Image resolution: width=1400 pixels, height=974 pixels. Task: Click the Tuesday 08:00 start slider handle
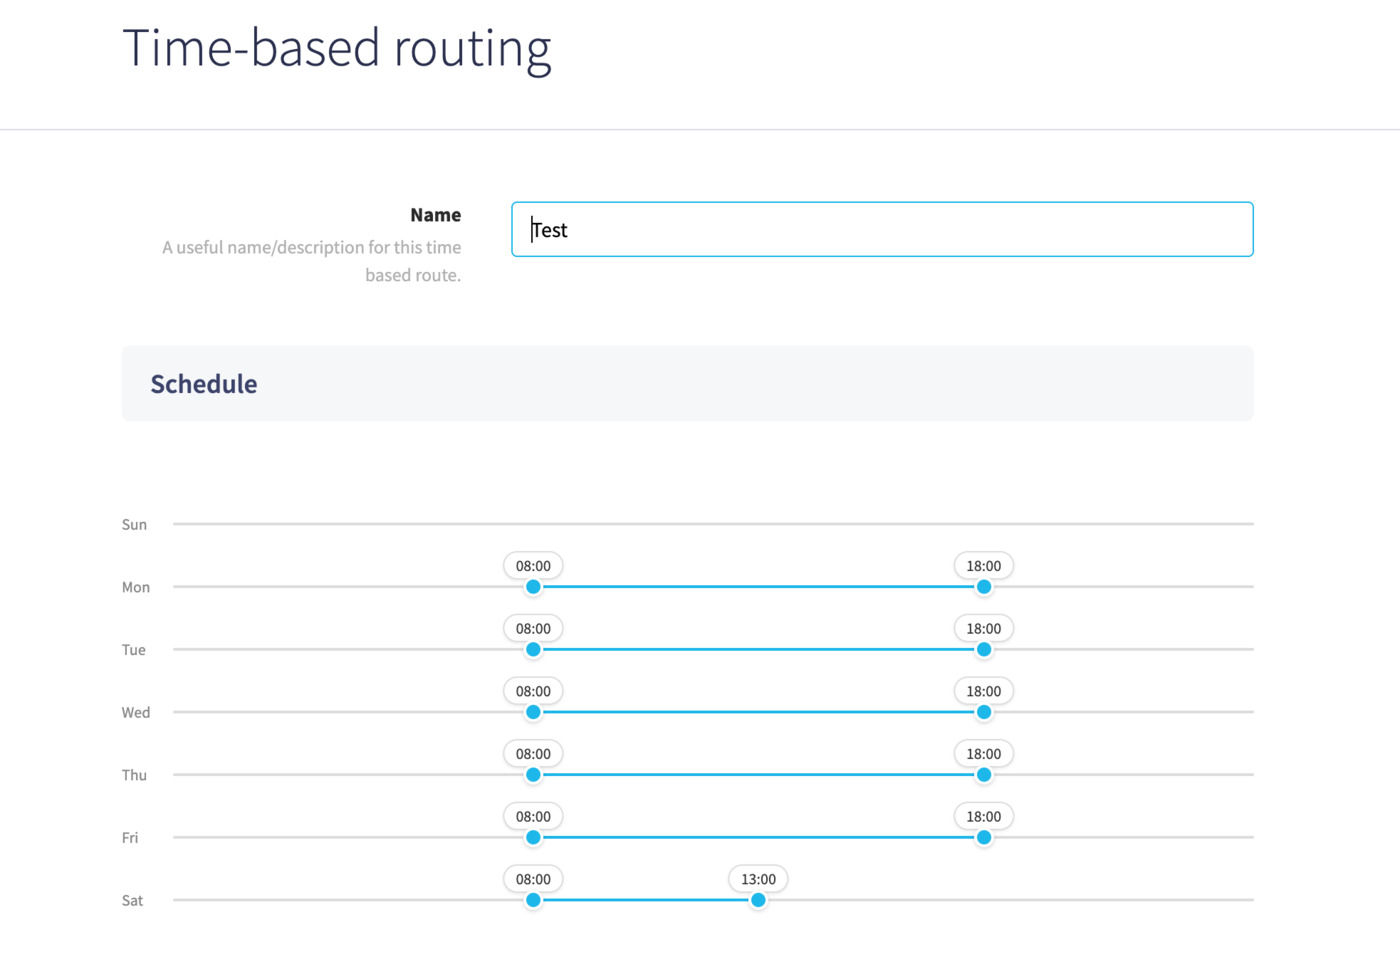(533, 650)
